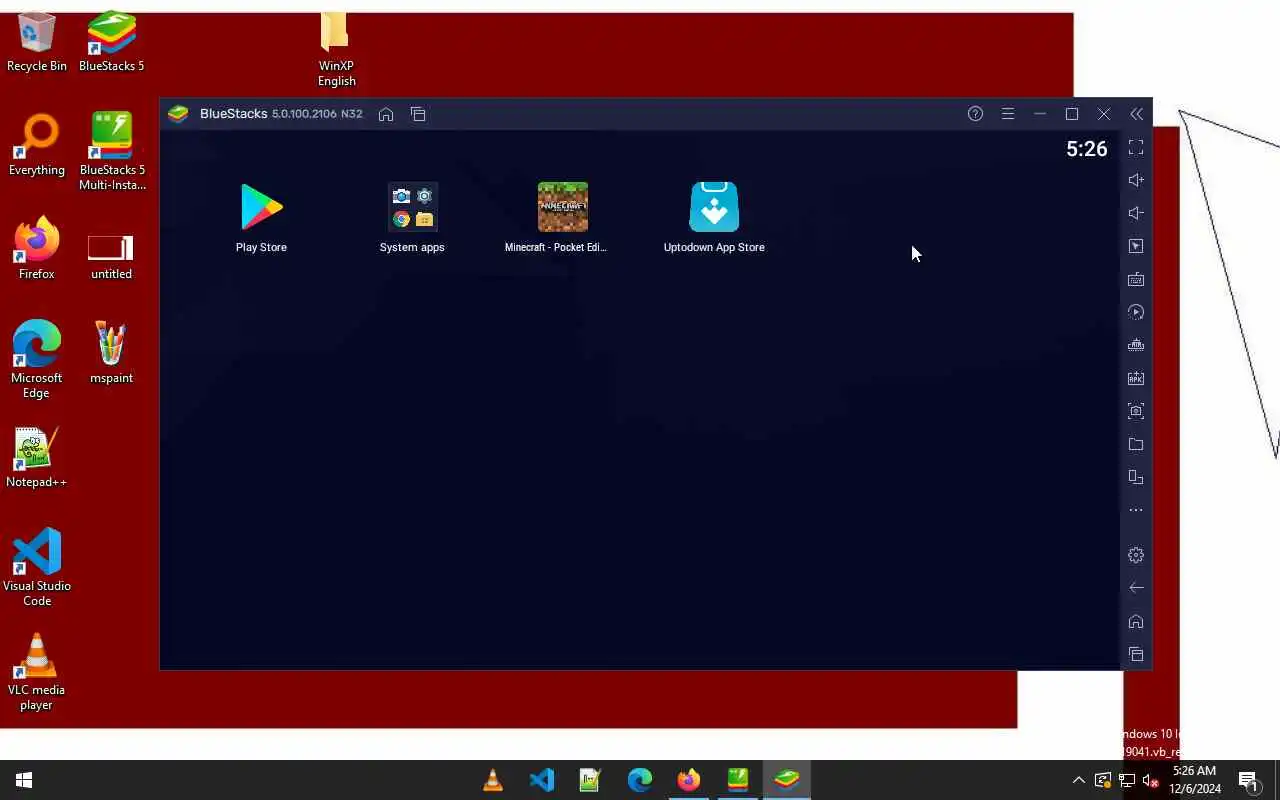Click Microsoft Edge taskbar icon
Viewport: 1280px width, 800px height.
pos(640,780)
